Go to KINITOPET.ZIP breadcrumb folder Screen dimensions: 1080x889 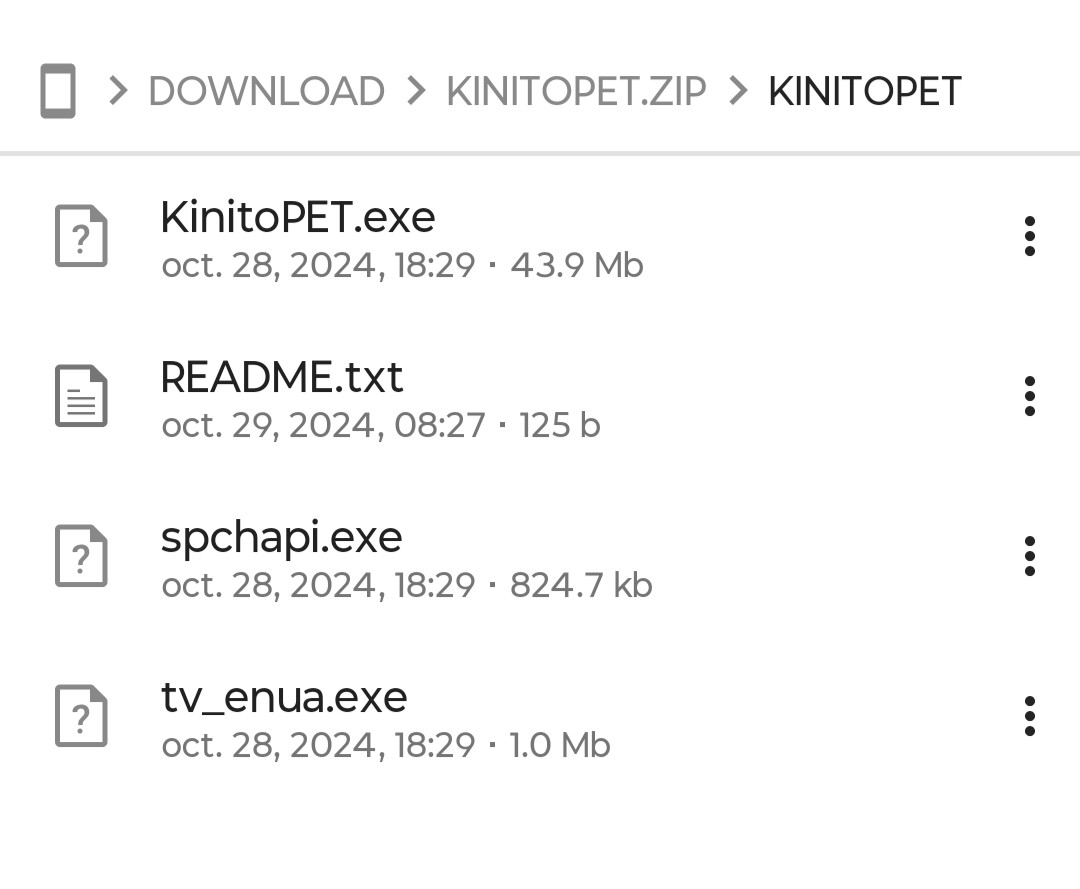[x=576, y=92]
